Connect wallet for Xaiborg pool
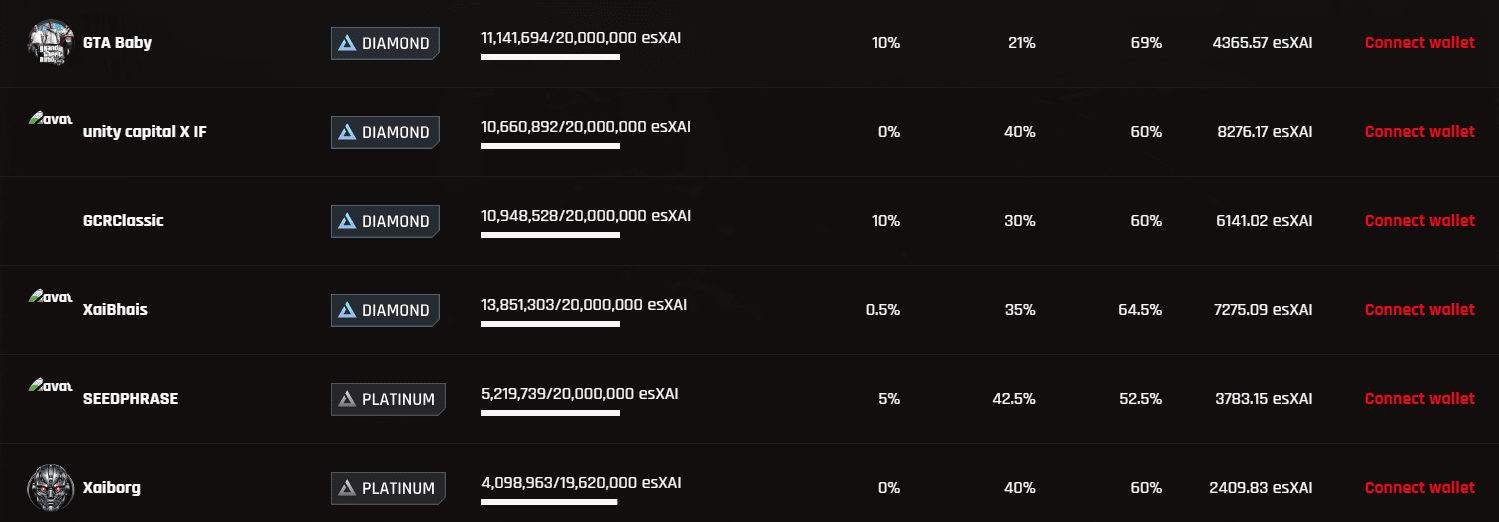1499x522 pixels. [x=1419, y=488]
